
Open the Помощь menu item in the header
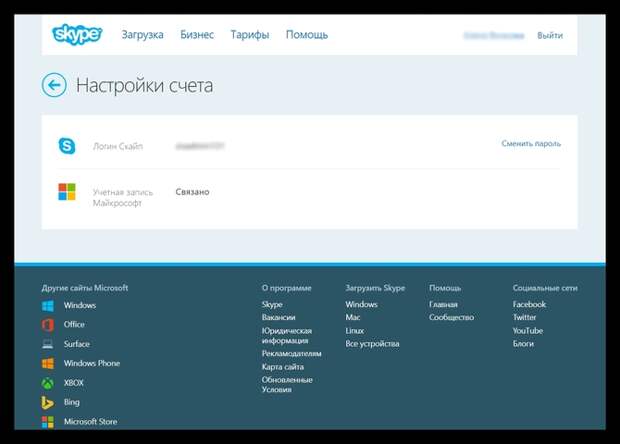point(307,35)
